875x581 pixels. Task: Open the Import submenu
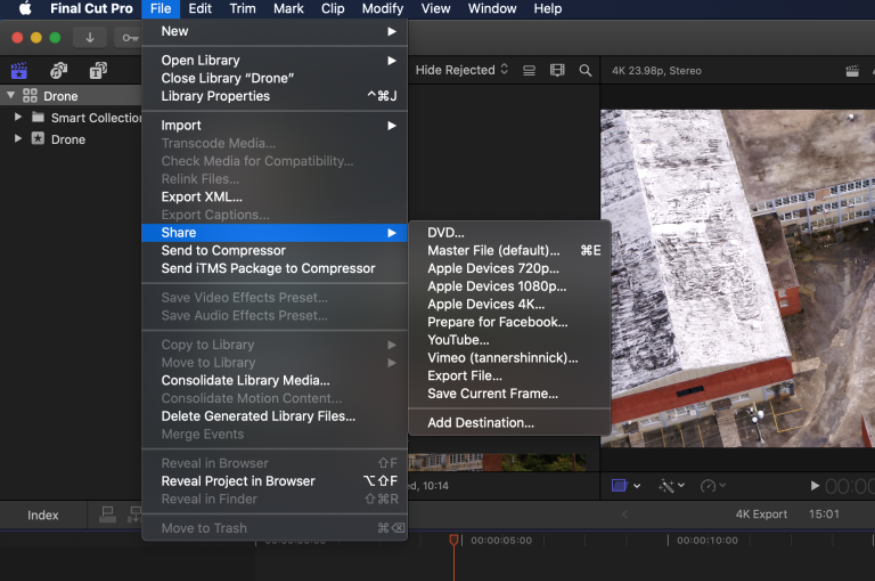point(275,126)
